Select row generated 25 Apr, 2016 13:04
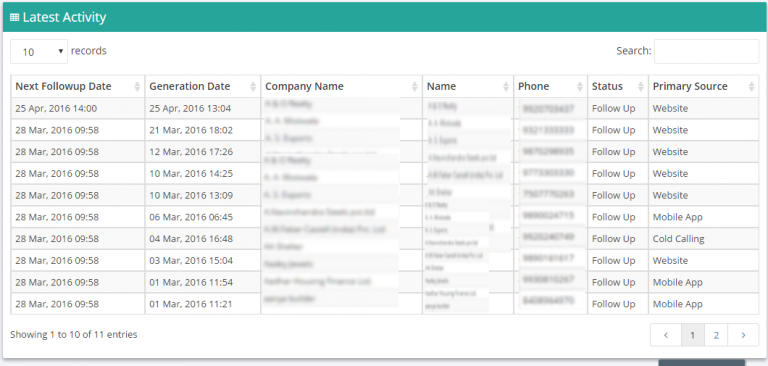The height and width of the screenshot is (366, 768). tap(384, 108)
